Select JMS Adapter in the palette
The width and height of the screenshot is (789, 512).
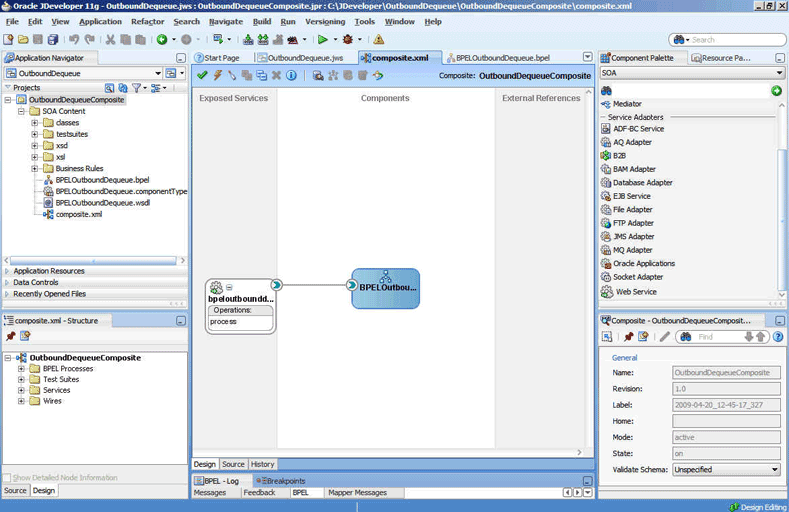pos(628,236)
